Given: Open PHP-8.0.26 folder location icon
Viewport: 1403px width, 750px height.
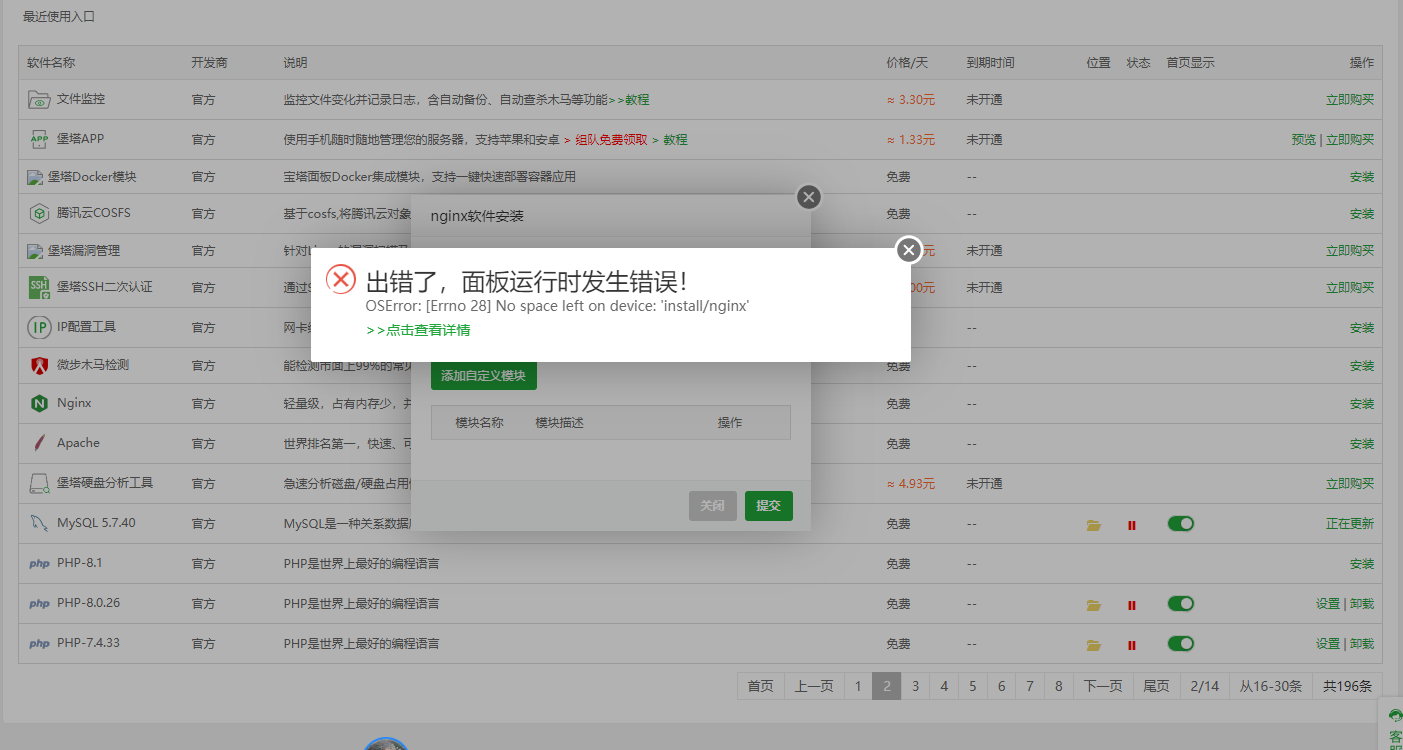Looking at the screenshot, I should point(1094,605).
